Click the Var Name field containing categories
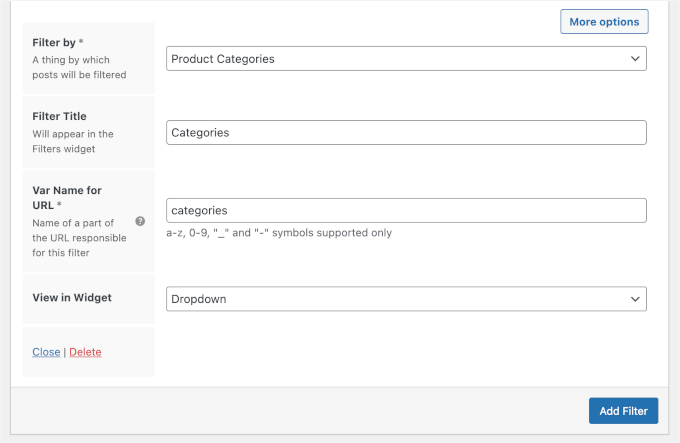 406,210
